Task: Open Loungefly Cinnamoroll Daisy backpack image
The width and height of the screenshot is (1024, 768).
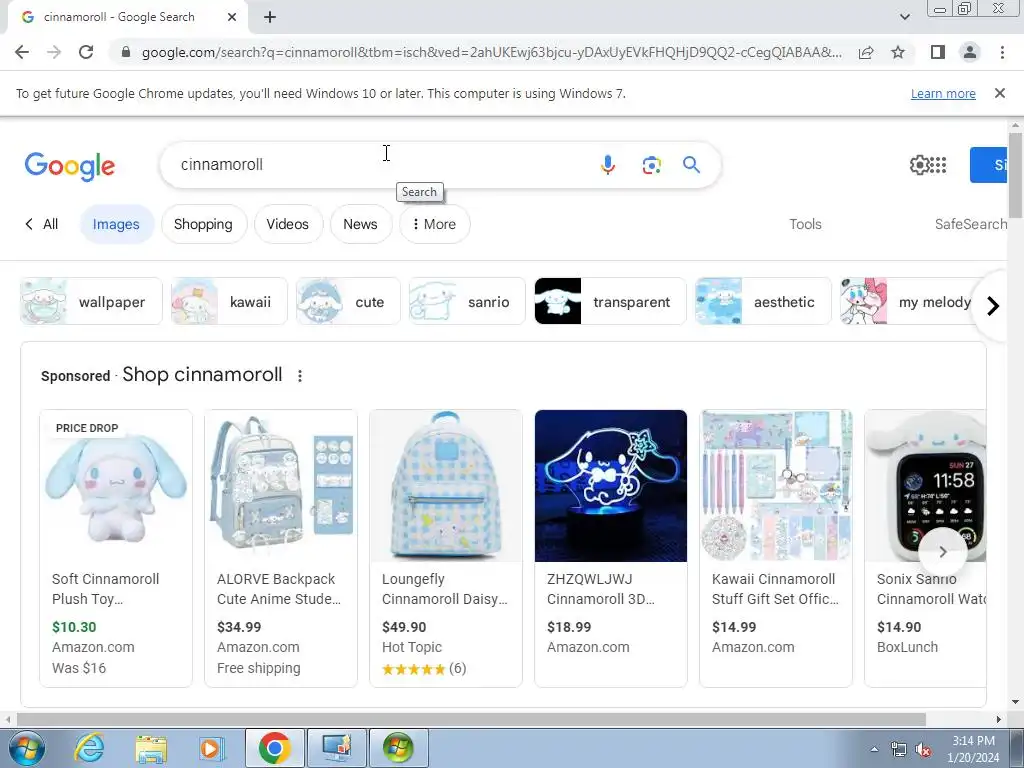Action: coord(446,486)
